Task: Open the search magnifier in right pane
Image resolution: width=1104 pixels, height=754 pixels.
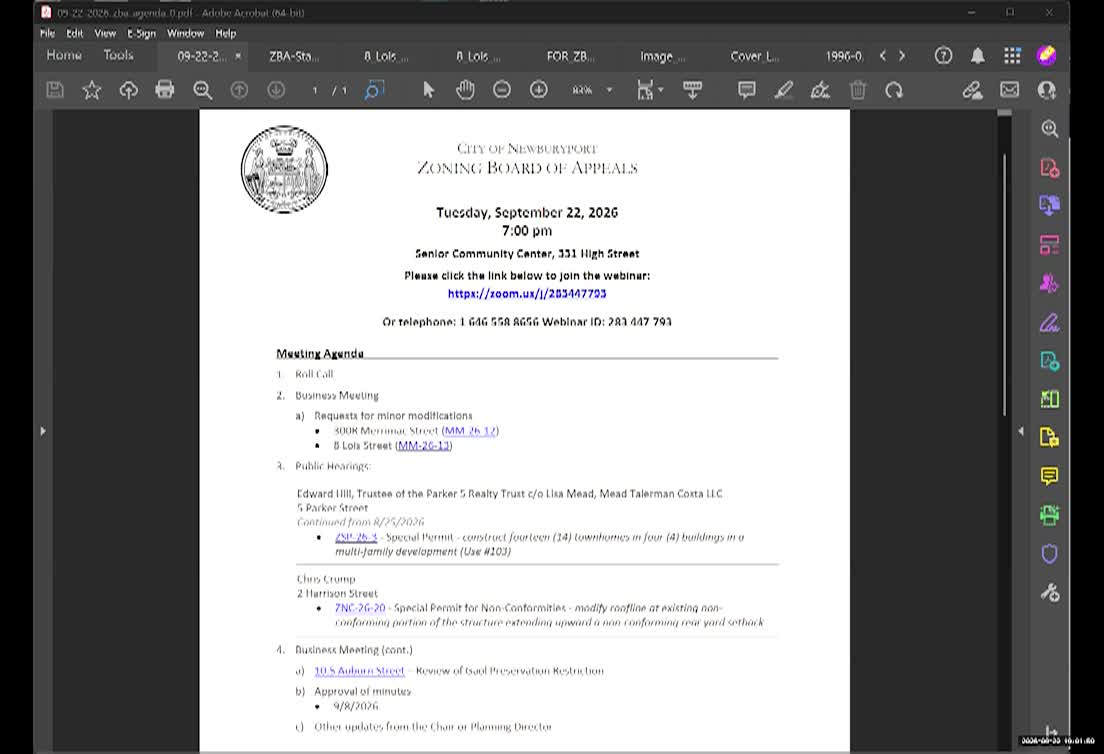Action: click(x=1049, y=129)
